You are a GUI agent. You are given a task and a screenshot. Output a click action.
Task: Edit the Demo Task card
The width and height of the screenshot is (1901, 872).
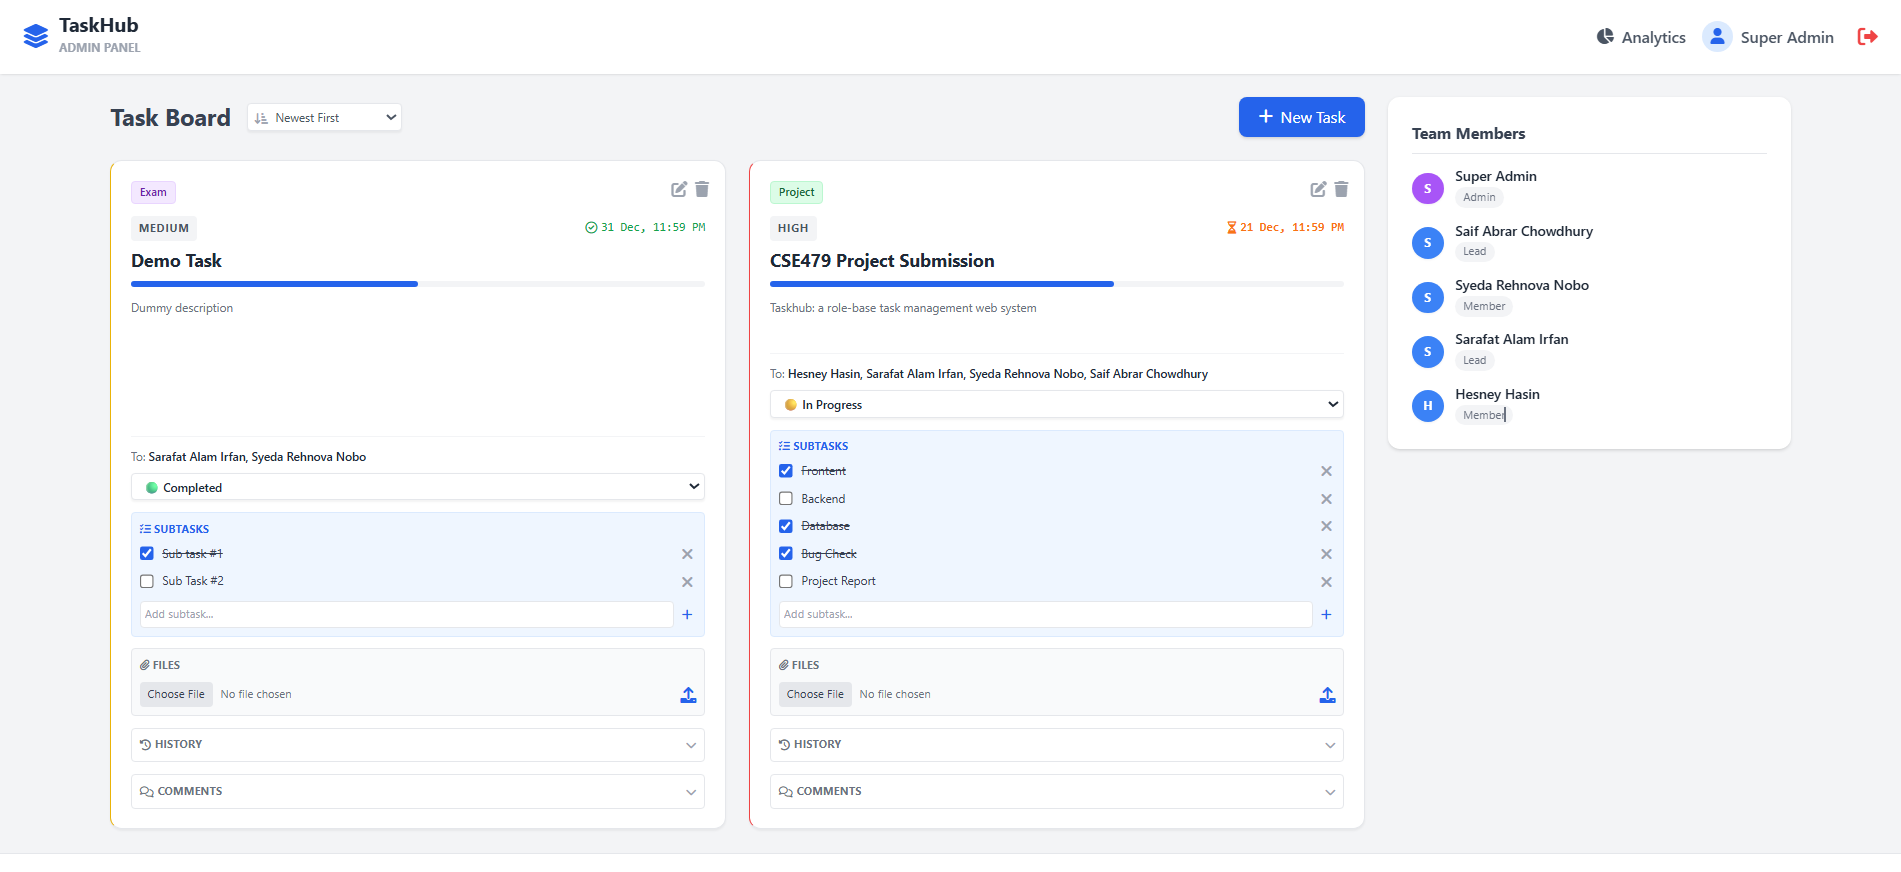tap(679, 189)
